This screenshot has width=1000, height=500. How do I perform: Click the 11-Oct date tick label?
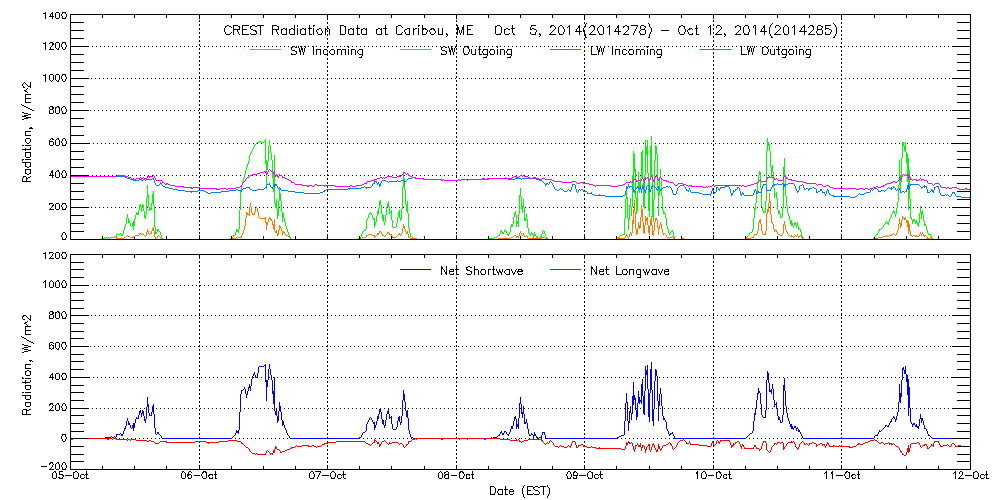point(842,477)
